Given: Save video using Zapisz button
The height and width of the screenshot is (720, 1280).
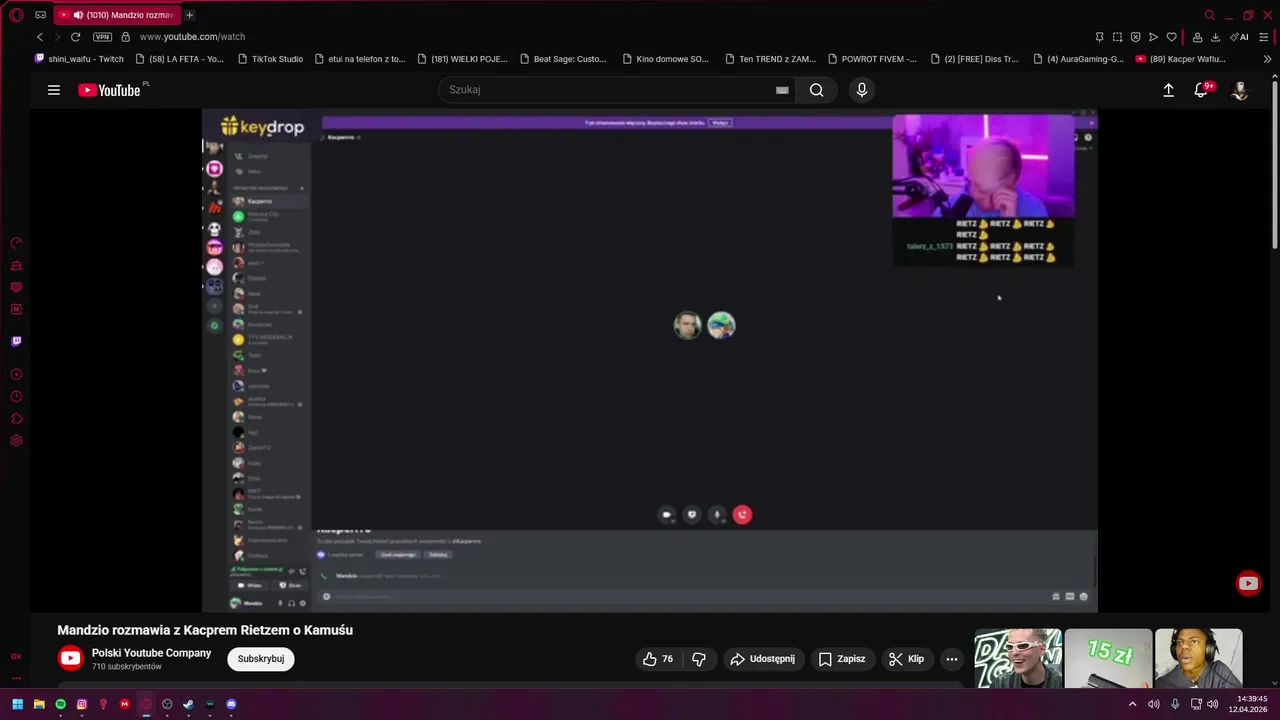Looking at the screenshot, I should tap(842, 659).
